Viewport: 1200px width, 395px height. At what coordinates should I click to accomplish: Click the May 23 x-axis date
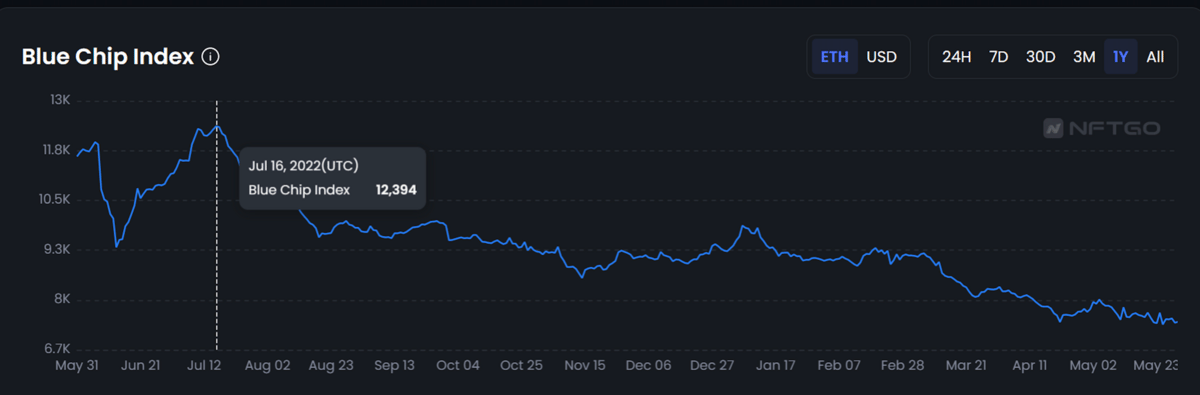(x=1155, y=366)
